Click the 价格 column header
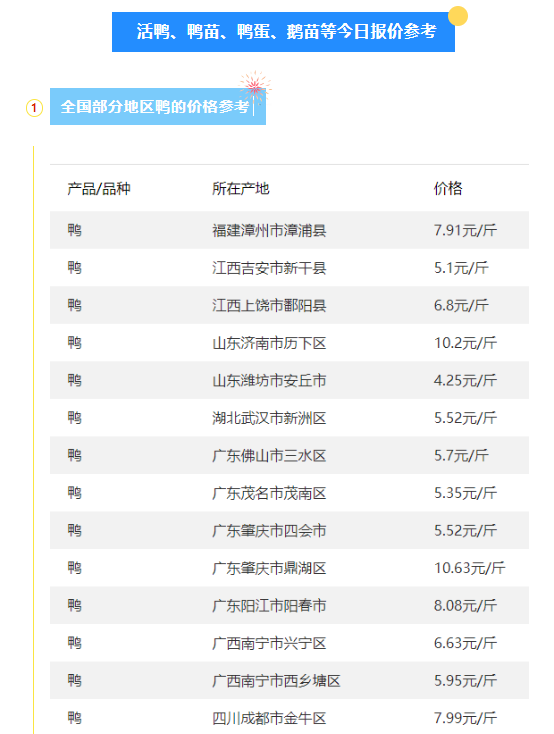The image size is (554, 734). click(x=448, y=189)
